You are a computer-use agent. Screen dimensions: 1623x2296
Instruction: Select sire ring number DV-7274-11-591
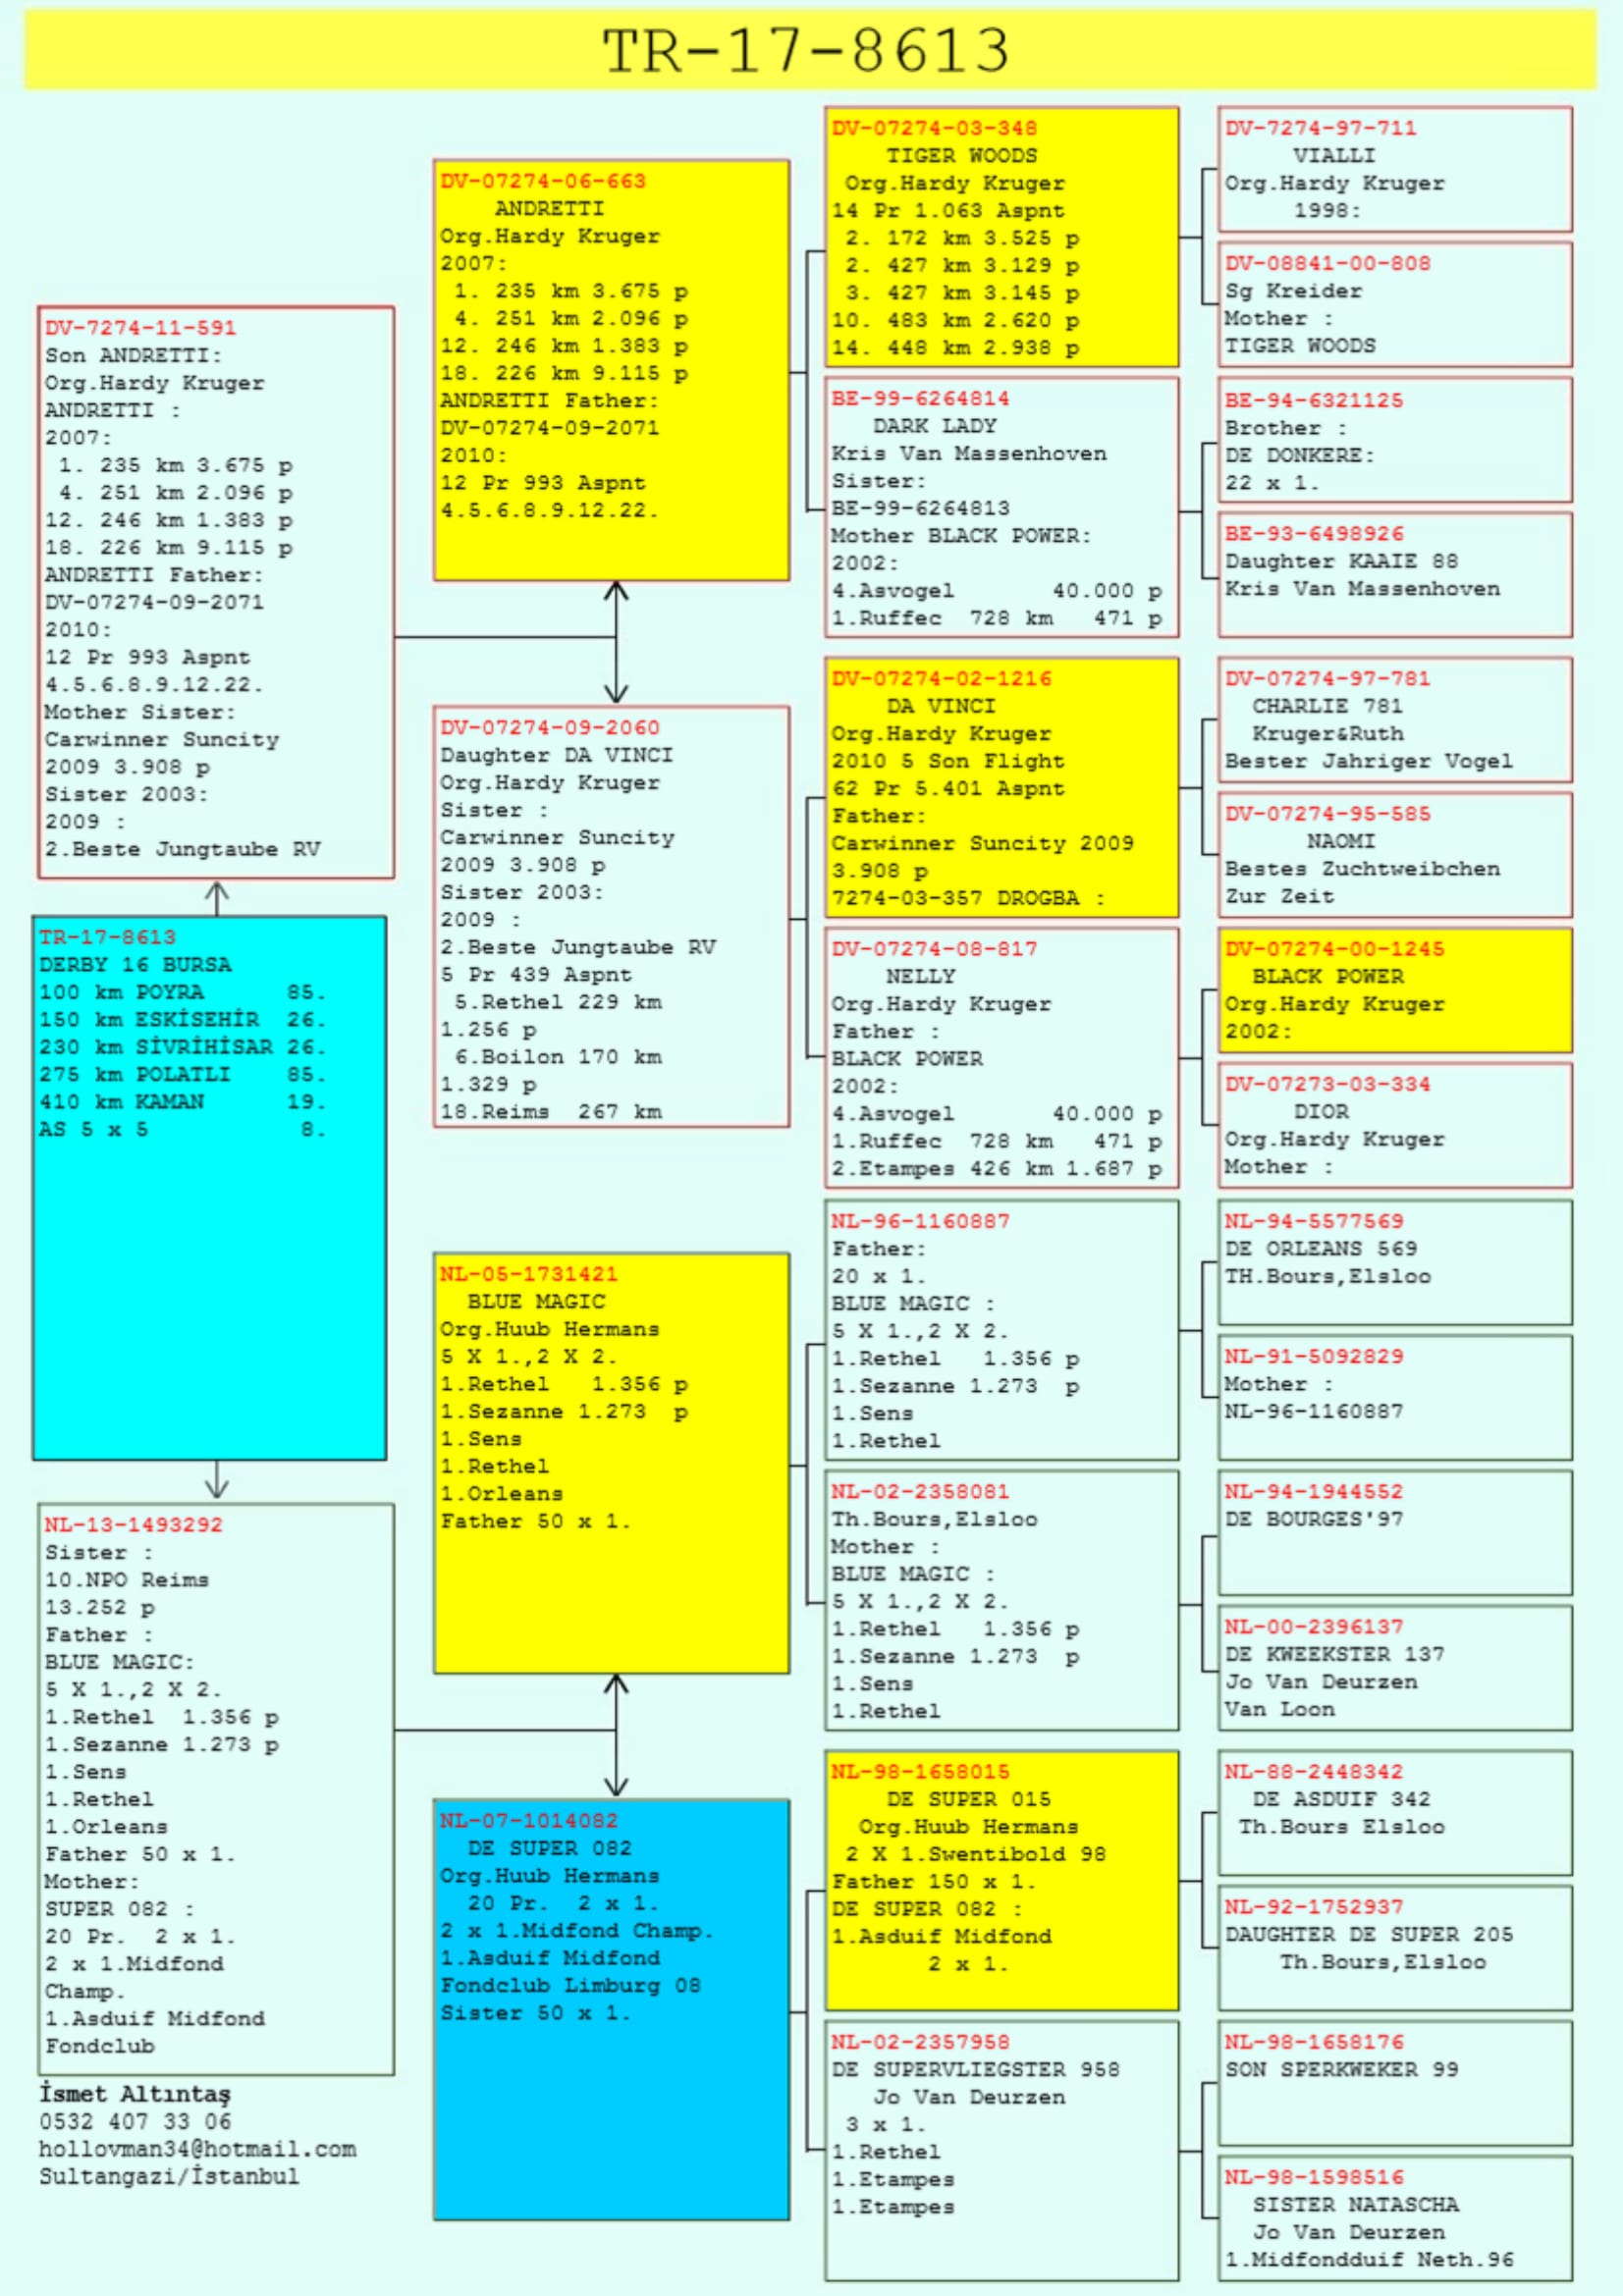[x=141, y=328]
